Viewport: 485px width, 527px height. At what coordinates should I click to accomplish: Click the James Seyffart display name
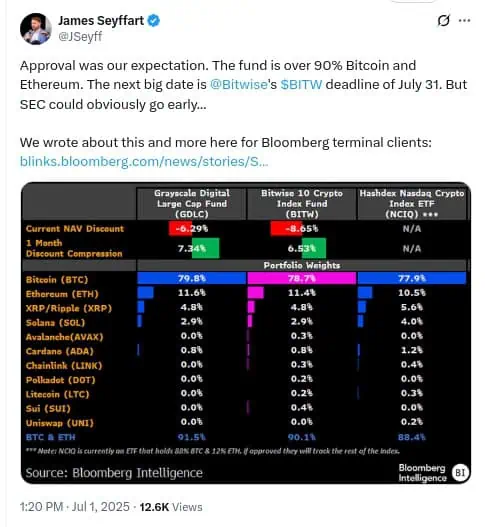pos(101,21)
